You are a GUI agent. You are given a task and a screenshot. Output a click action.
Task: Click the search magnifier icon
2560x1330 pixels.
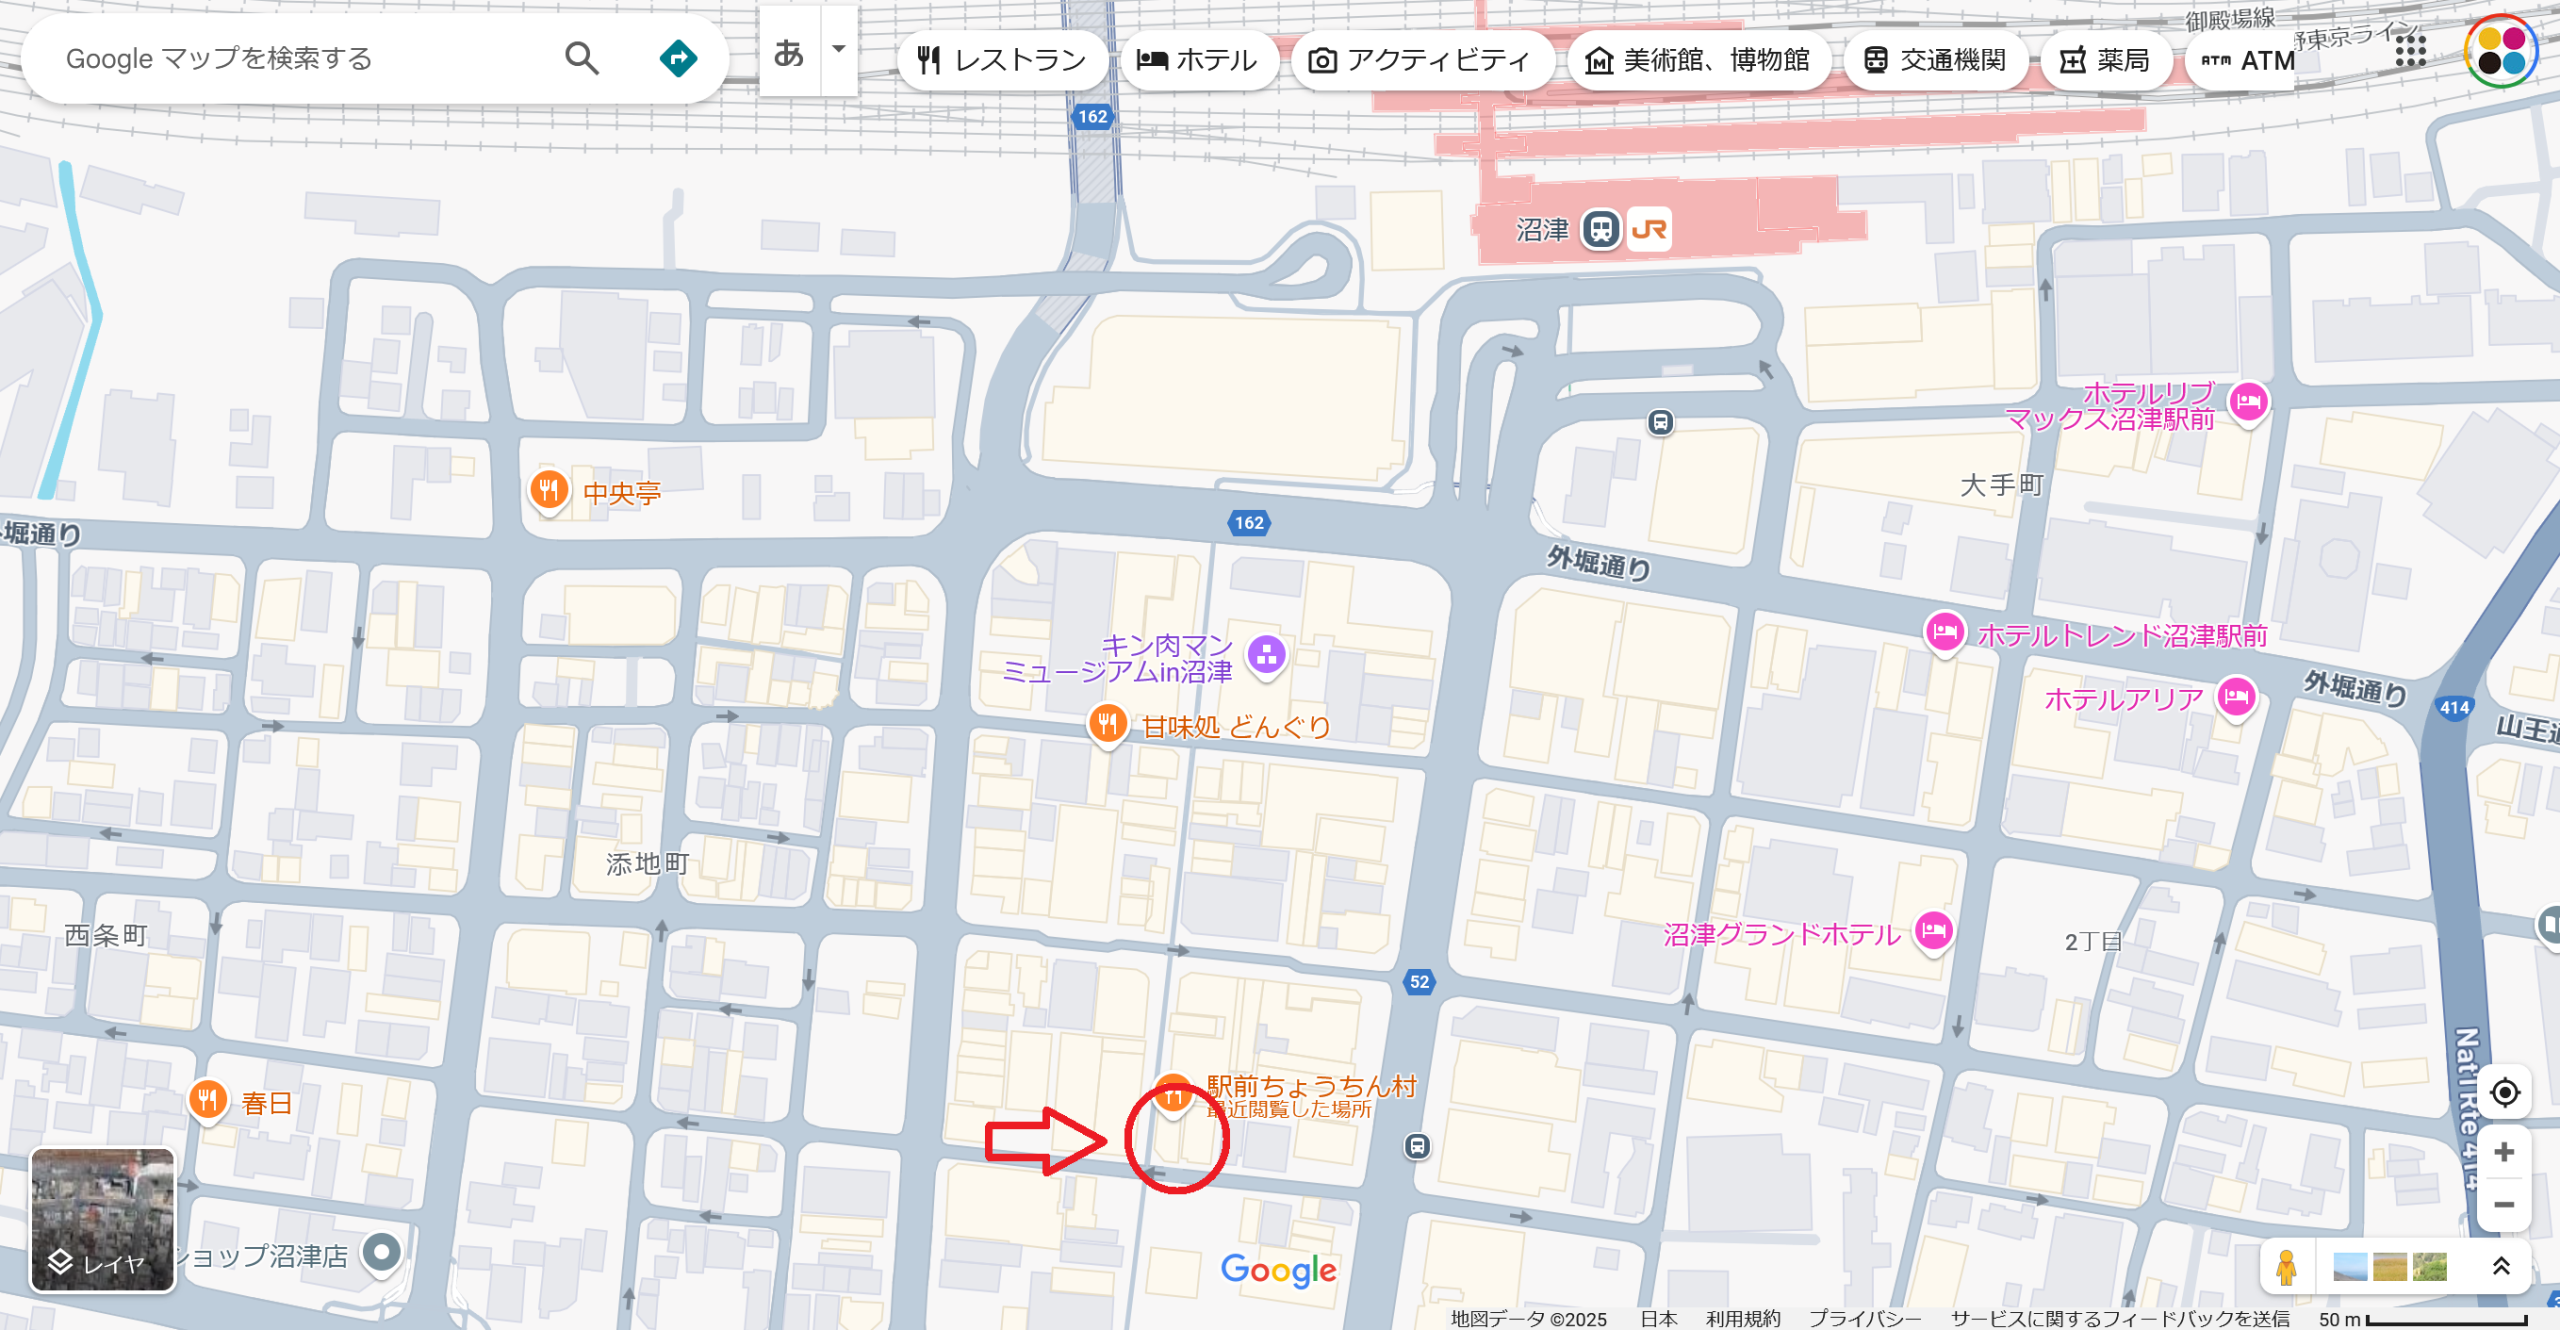click(x=581, y=58)
